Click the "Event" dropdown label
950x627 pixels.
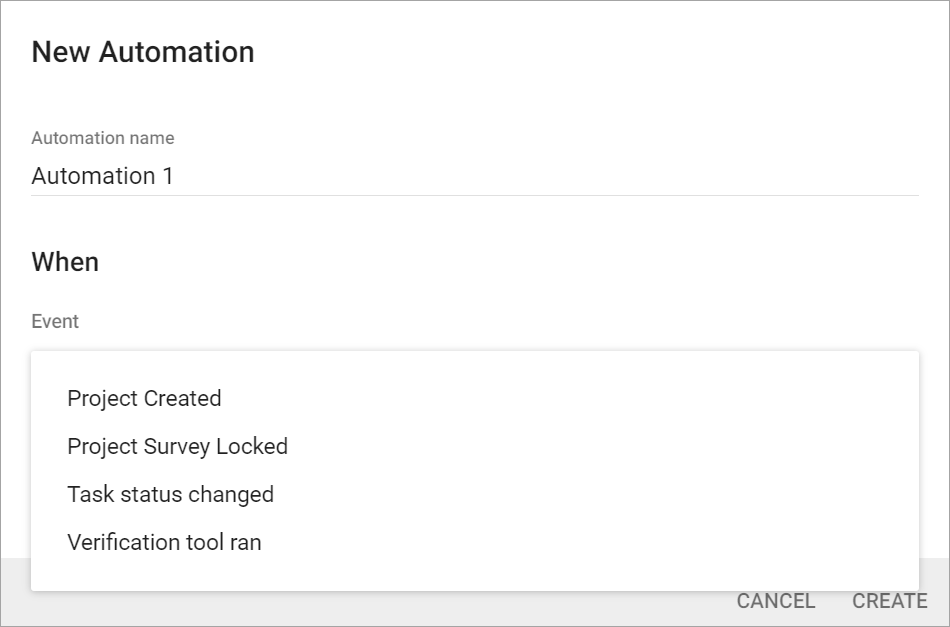[55, 321]
